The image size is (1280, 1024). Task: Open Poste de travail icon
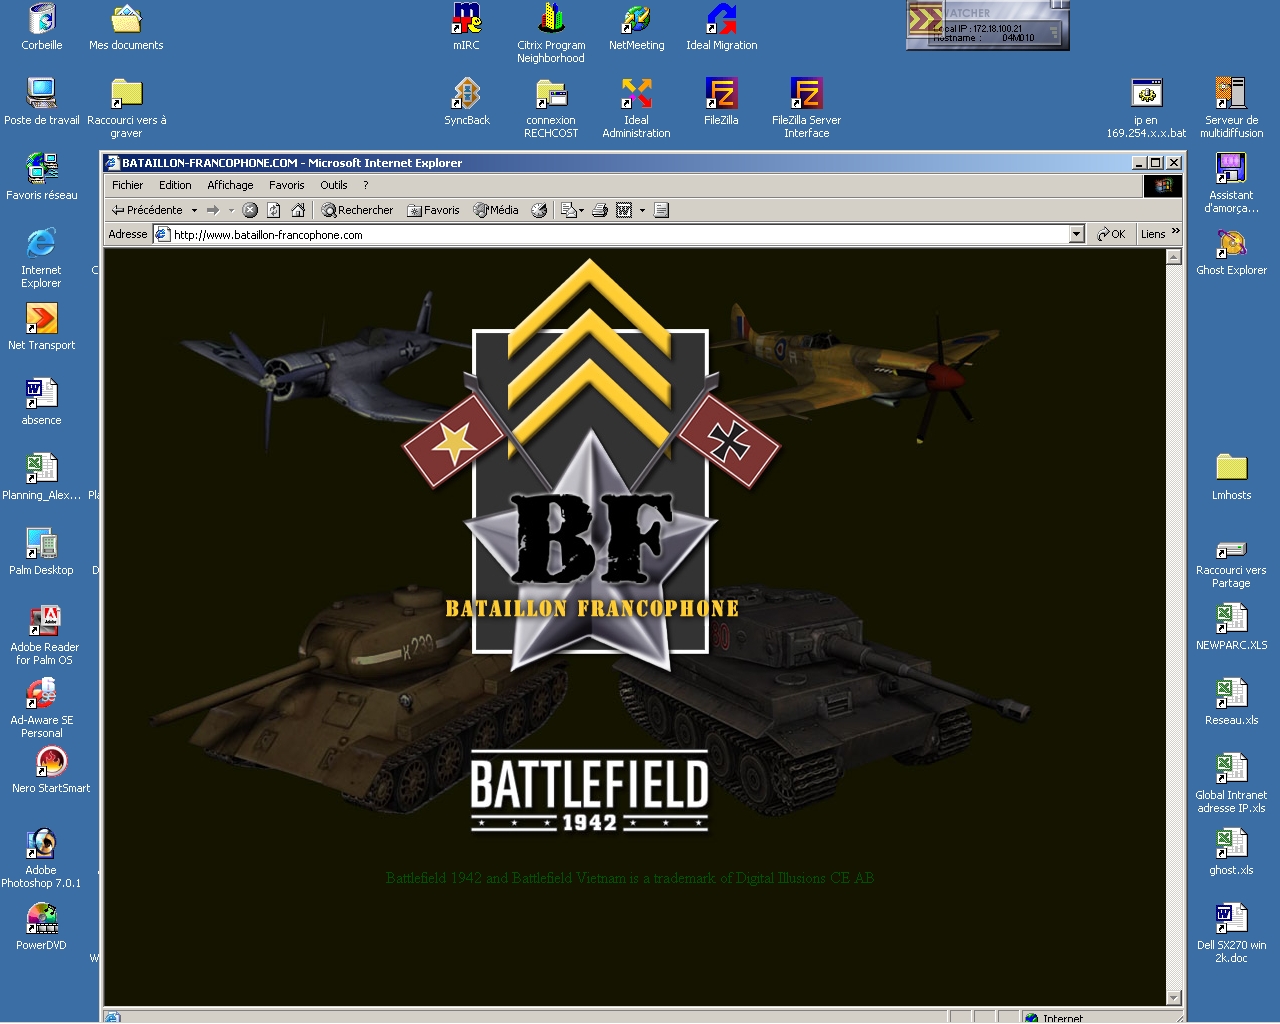[41, 102]
